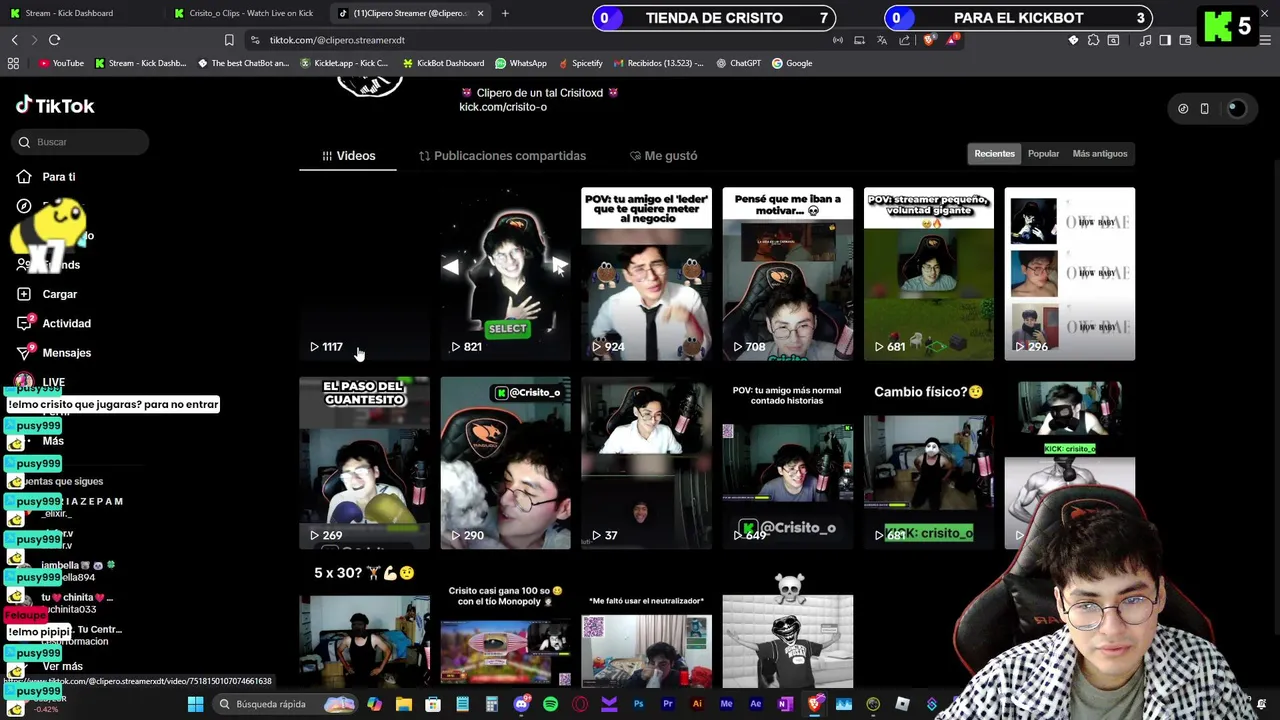Open YouTube bookmark
The image size is (1280, 720).
point(61,63)
